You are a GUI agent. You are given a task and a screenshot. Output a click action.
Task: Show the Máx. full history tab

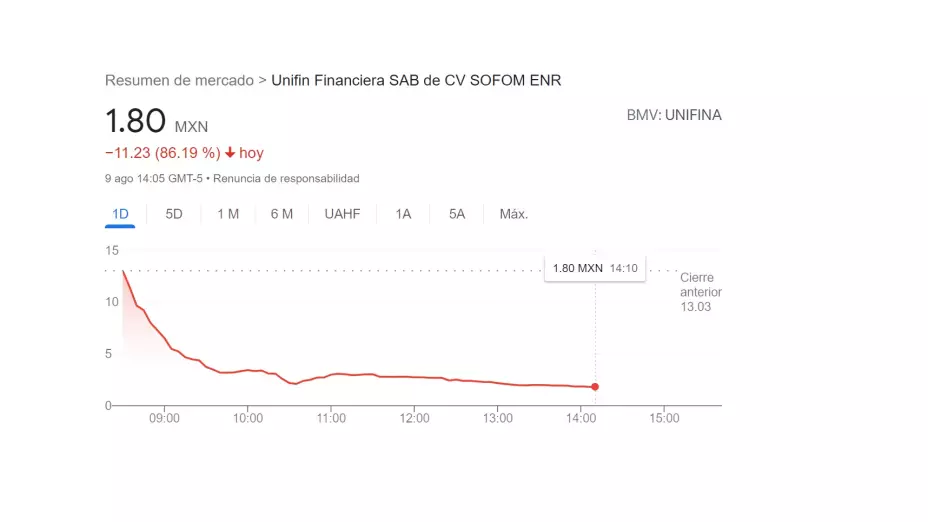tap(514, 214)
